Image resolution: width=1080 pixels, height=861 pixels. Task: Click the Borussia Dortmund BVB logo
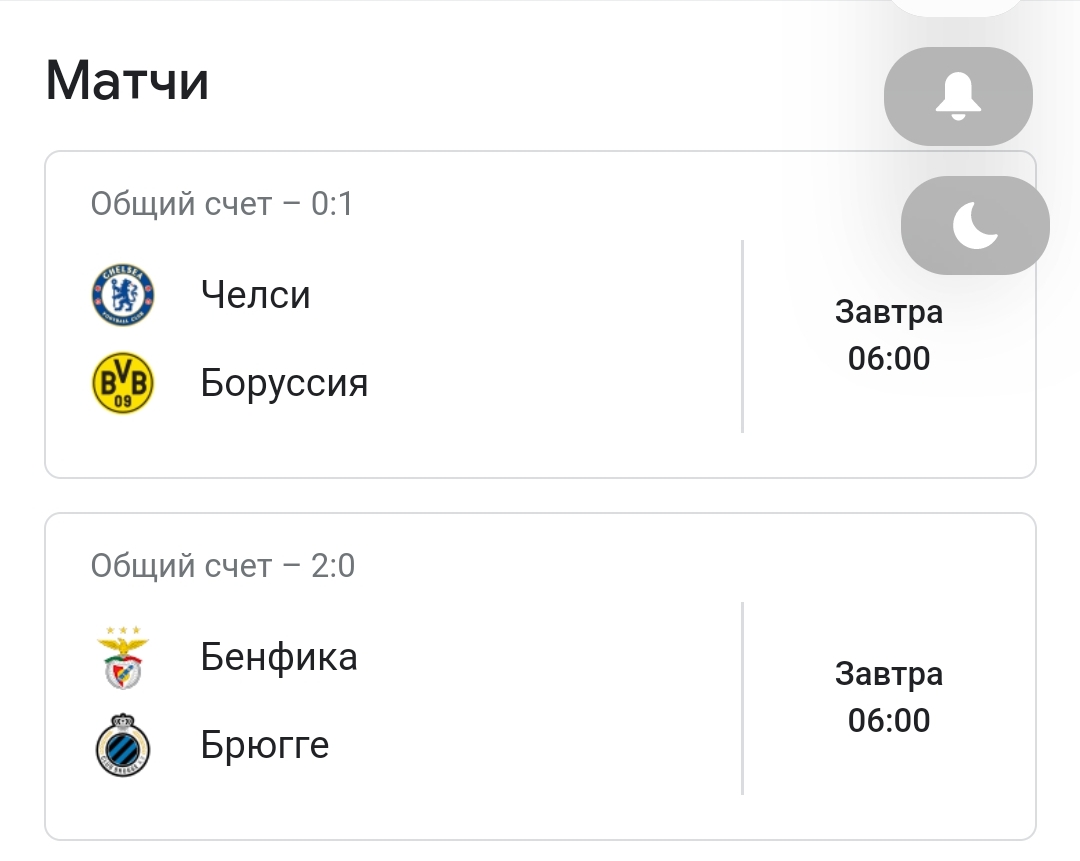(123, 383)
